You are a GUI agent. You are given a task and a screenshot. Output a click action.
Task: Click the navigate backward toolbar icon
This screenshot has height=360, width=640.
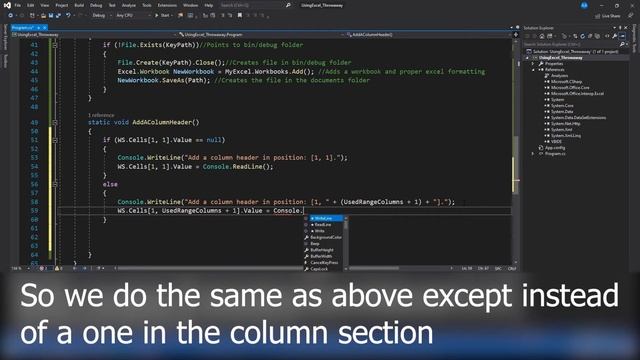click(11, 16)
